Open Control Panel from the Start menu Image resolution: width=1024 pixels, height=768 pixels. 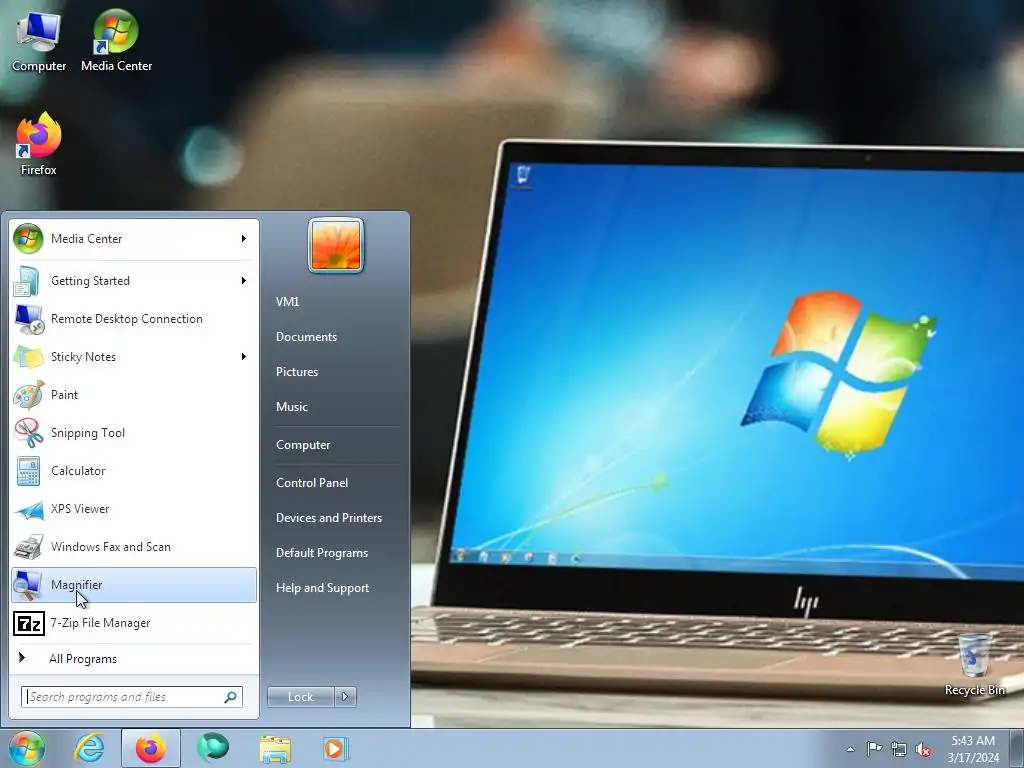312,483
